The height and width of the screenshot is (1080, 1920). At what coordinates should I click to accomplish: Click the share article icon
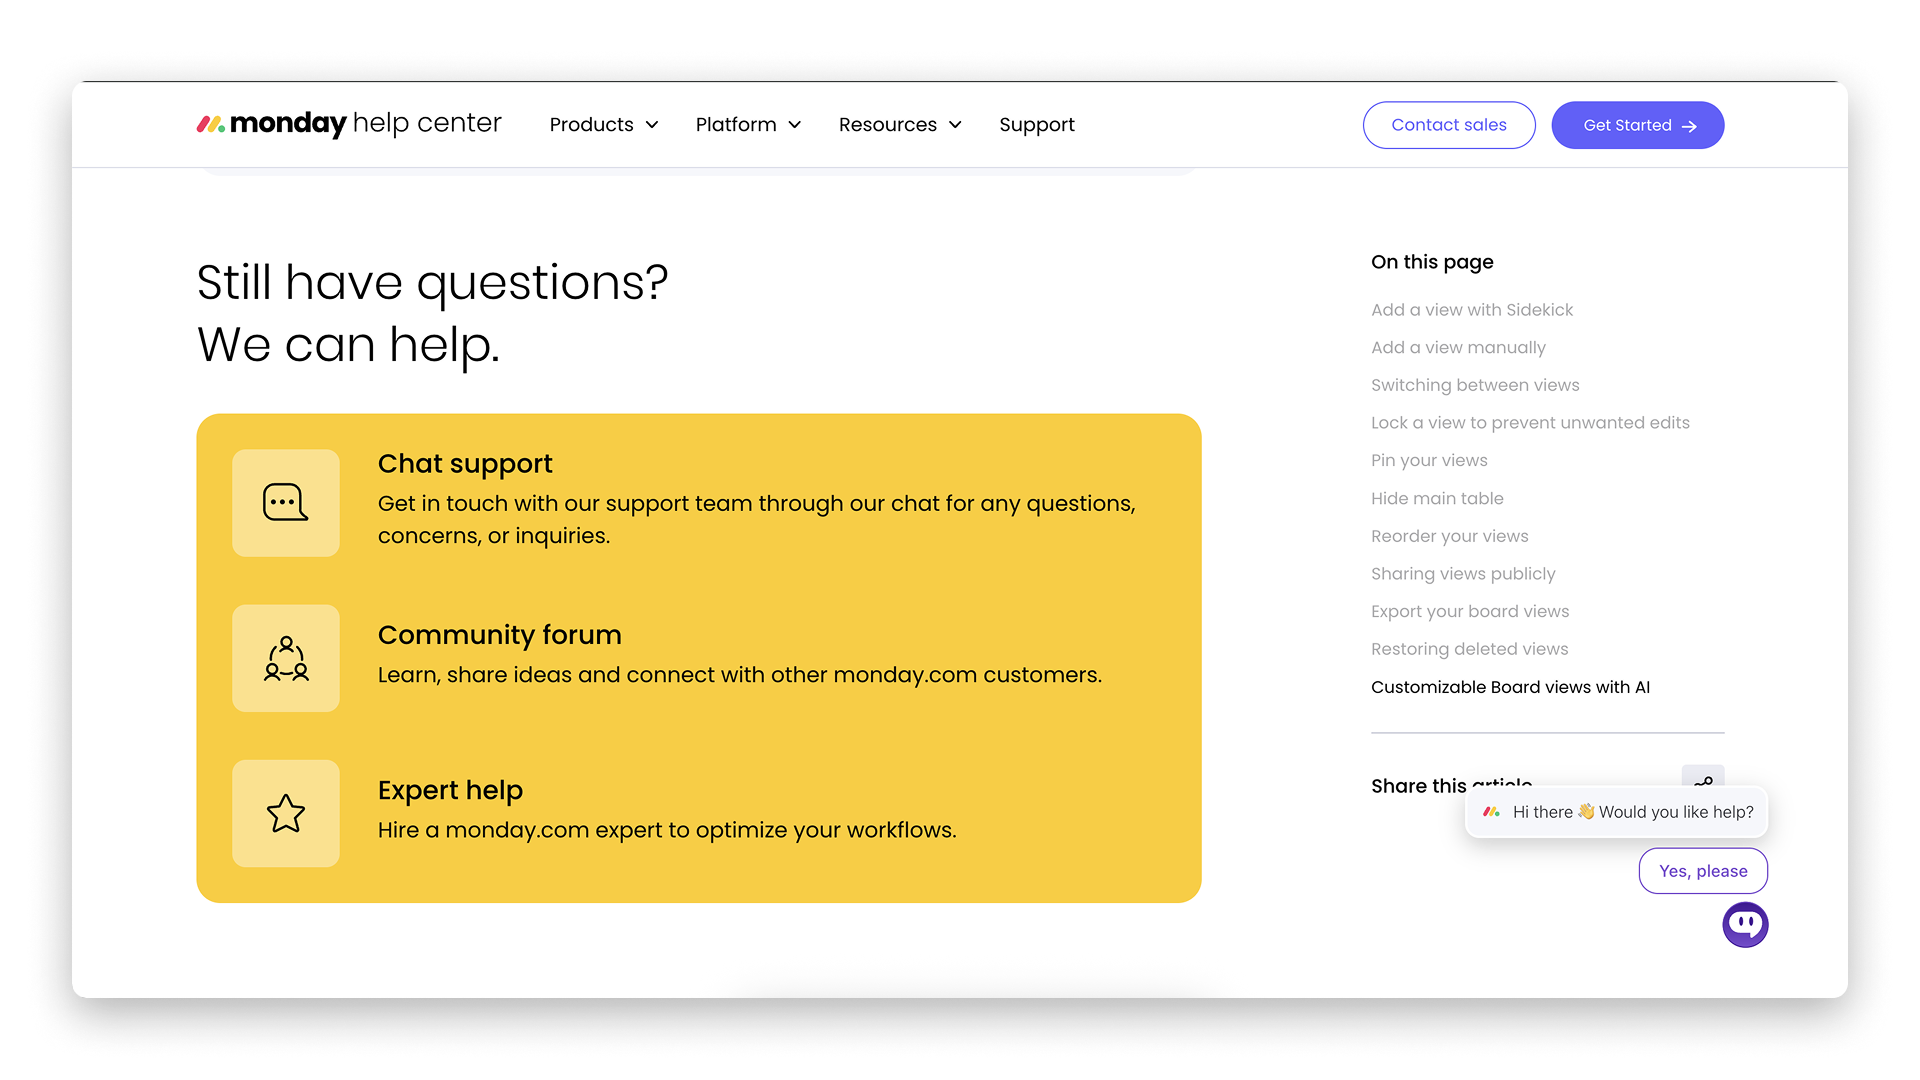tap(1703, 780)
